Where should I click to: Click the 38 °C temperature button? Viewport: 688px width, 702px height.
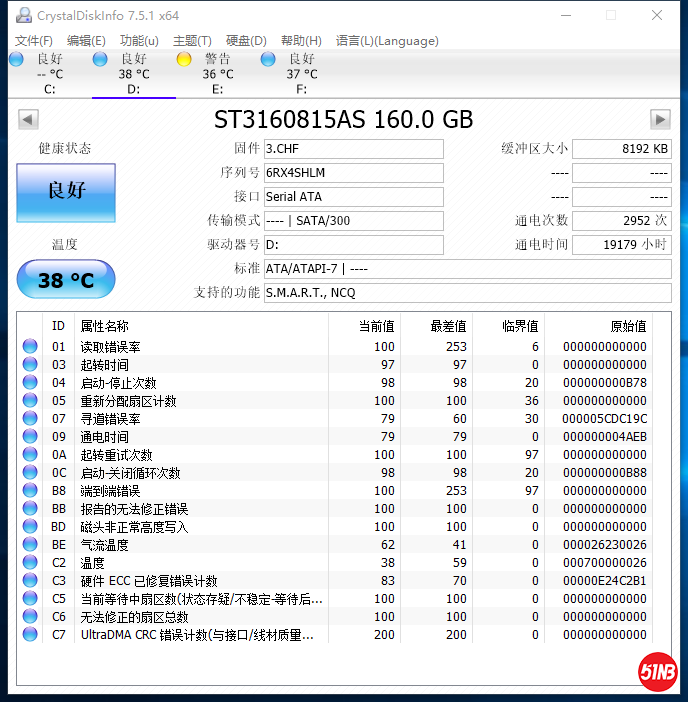click(x=66, y=280)
